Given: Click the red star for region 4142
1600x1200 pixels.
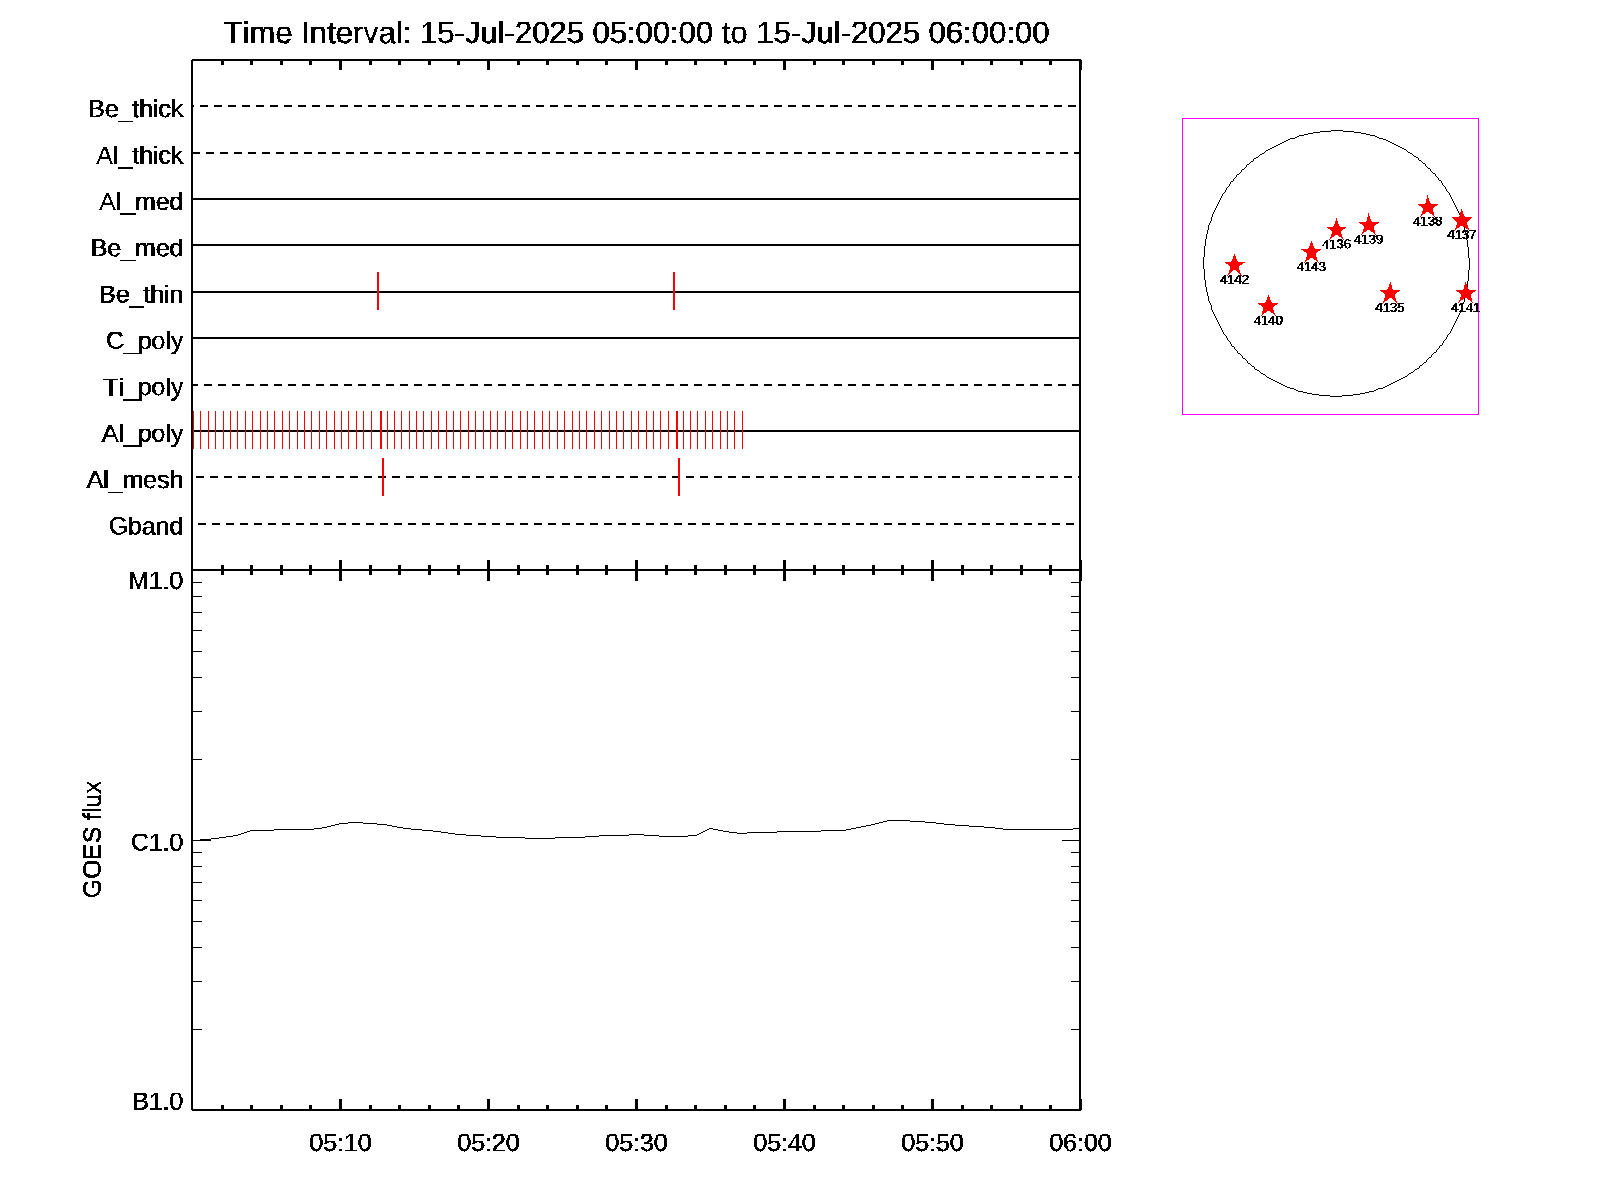Looking at the screenshot, I should pos(1234,265).
